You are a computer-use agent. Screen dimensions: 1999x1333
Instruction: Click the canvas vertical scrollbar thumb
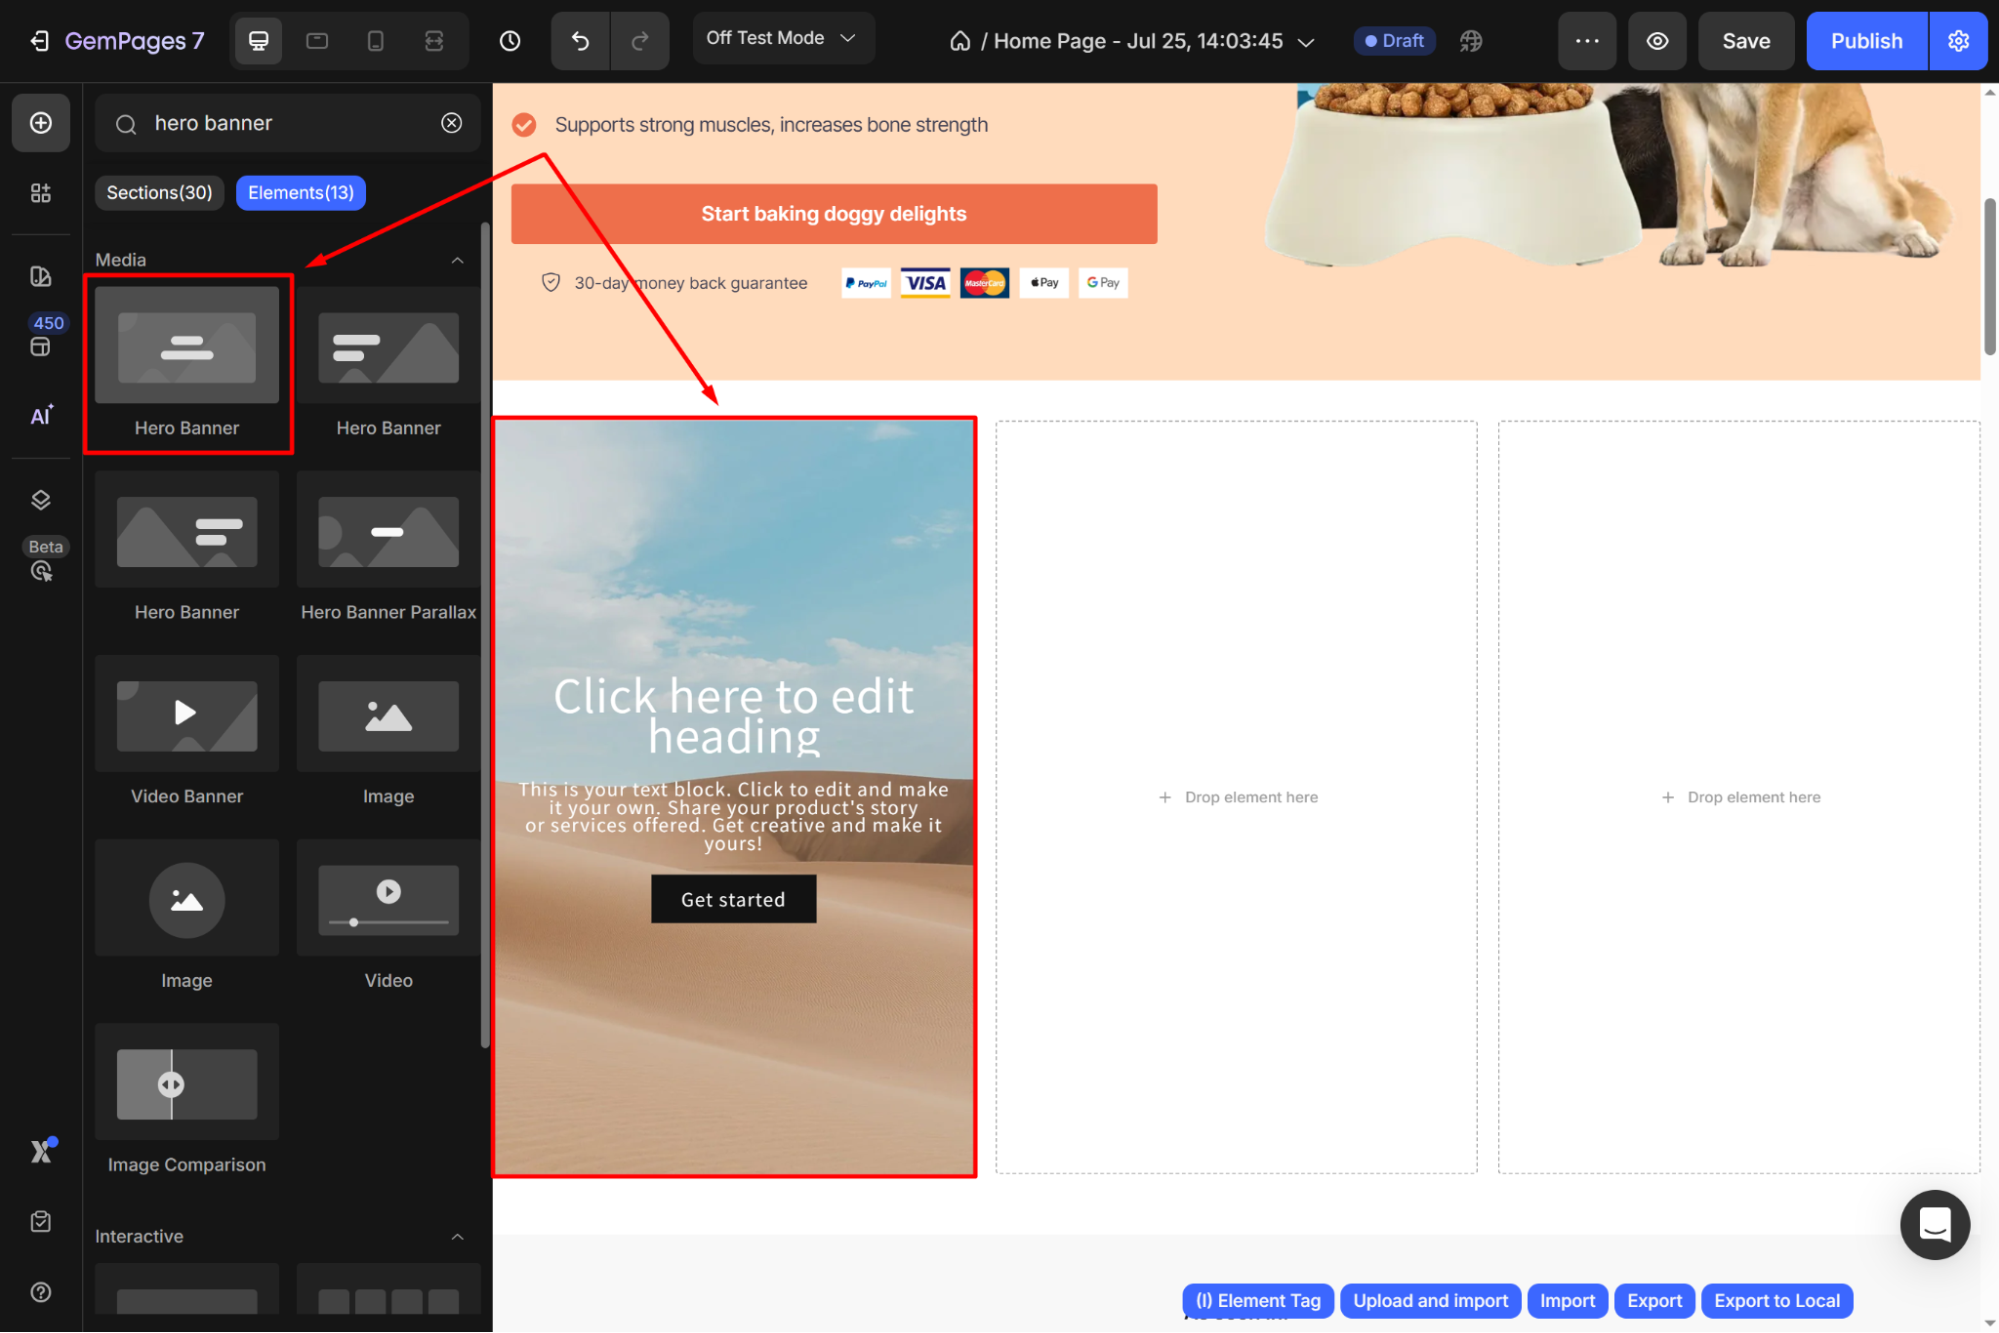[1989, 276]
